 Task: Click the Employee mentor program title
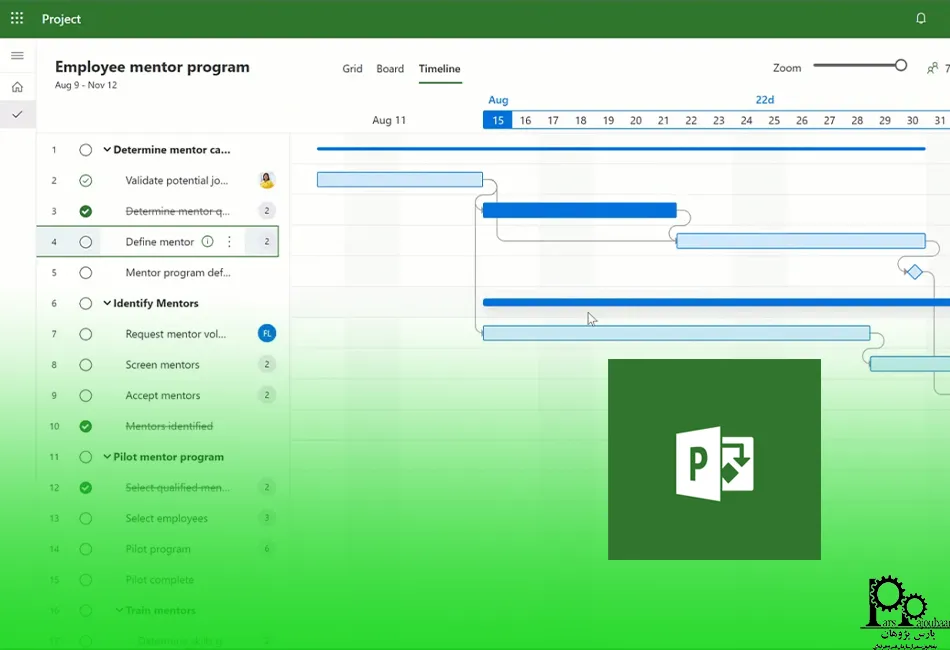click(152, 67)
